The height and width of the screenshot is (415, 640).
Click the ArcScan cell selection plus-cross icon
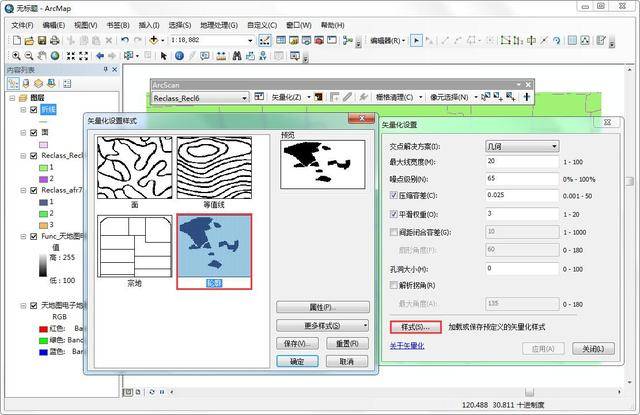point(527,97)
